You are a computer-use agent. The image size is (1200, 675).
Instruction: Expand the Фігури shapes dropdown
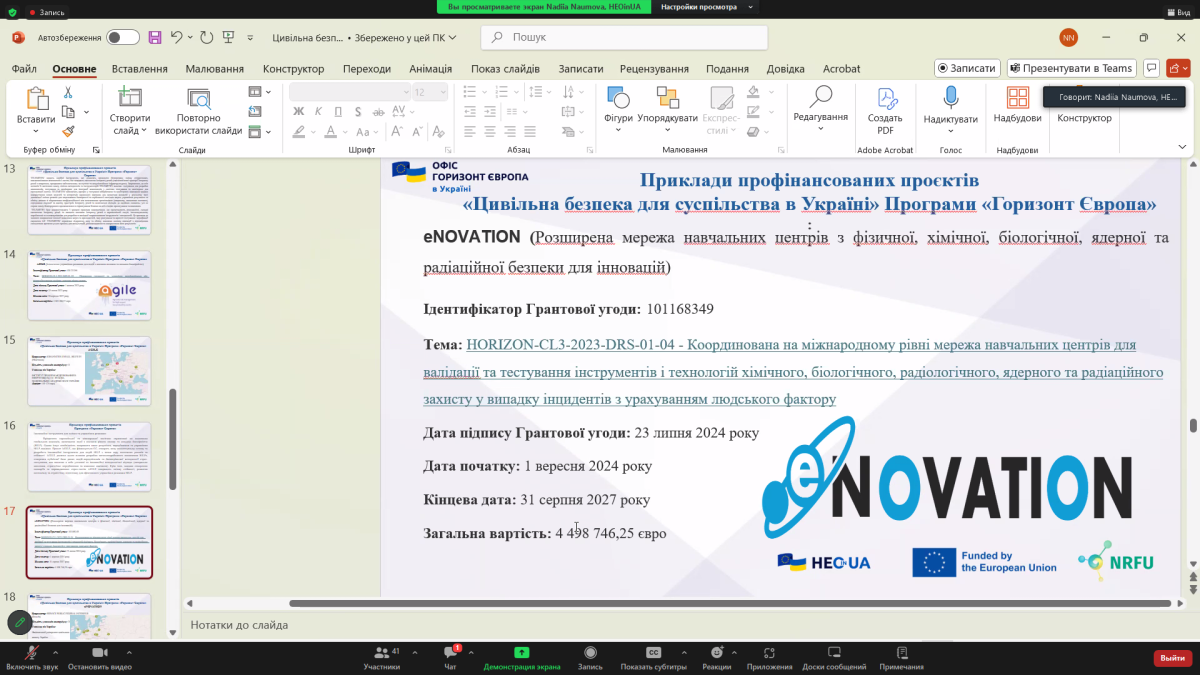click(x=618, y=106)
